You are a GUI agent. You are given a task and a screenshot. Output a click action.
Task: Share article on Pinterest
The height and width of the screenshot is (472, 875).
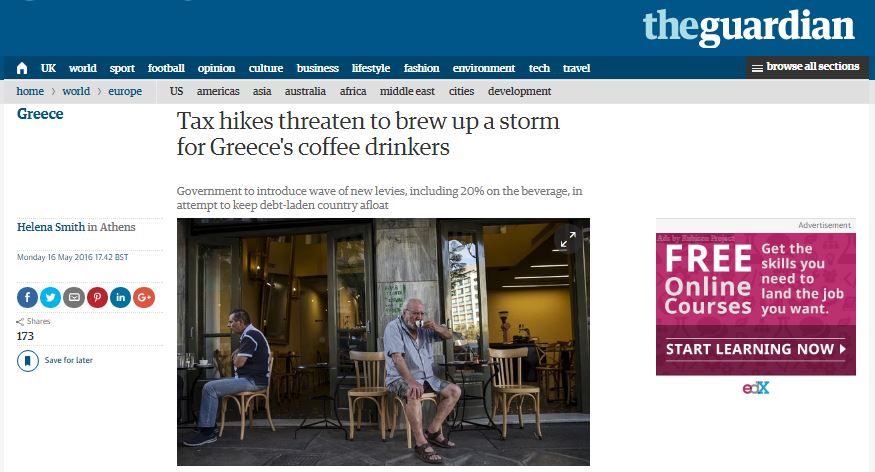coord(97,297)
